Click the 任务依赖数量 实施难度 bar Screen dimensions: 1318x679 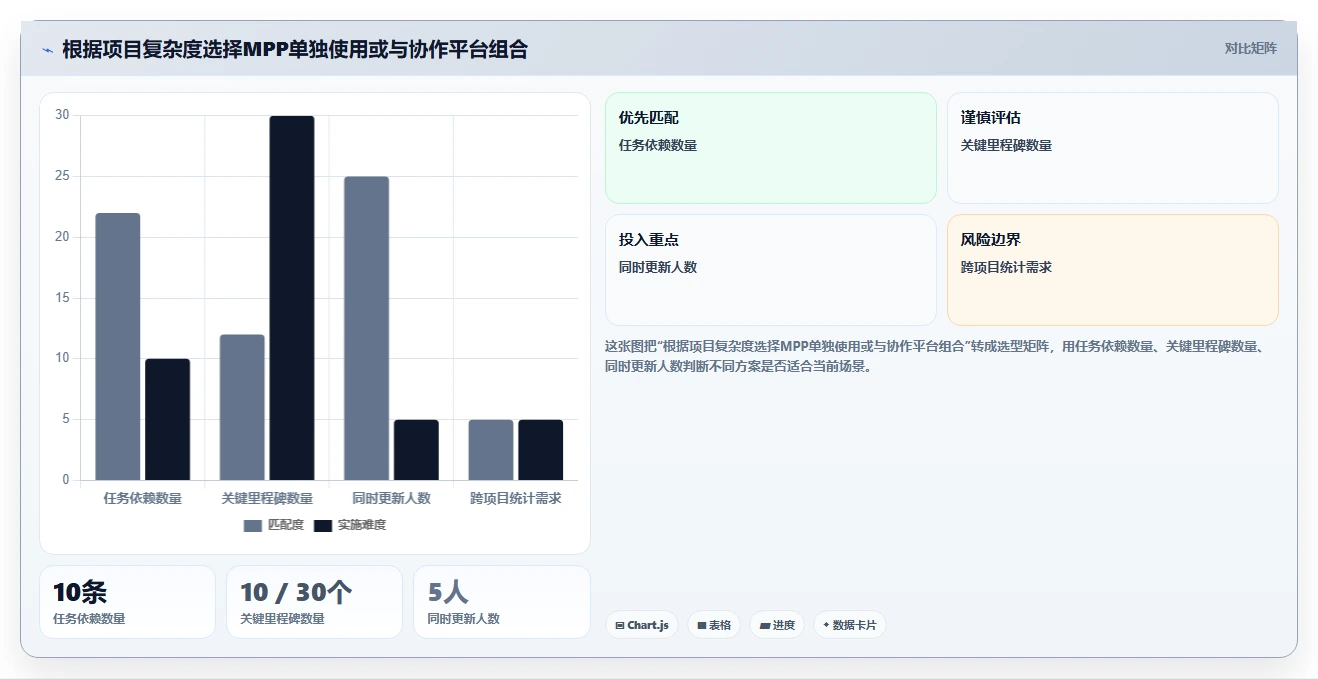click(168, 419)
